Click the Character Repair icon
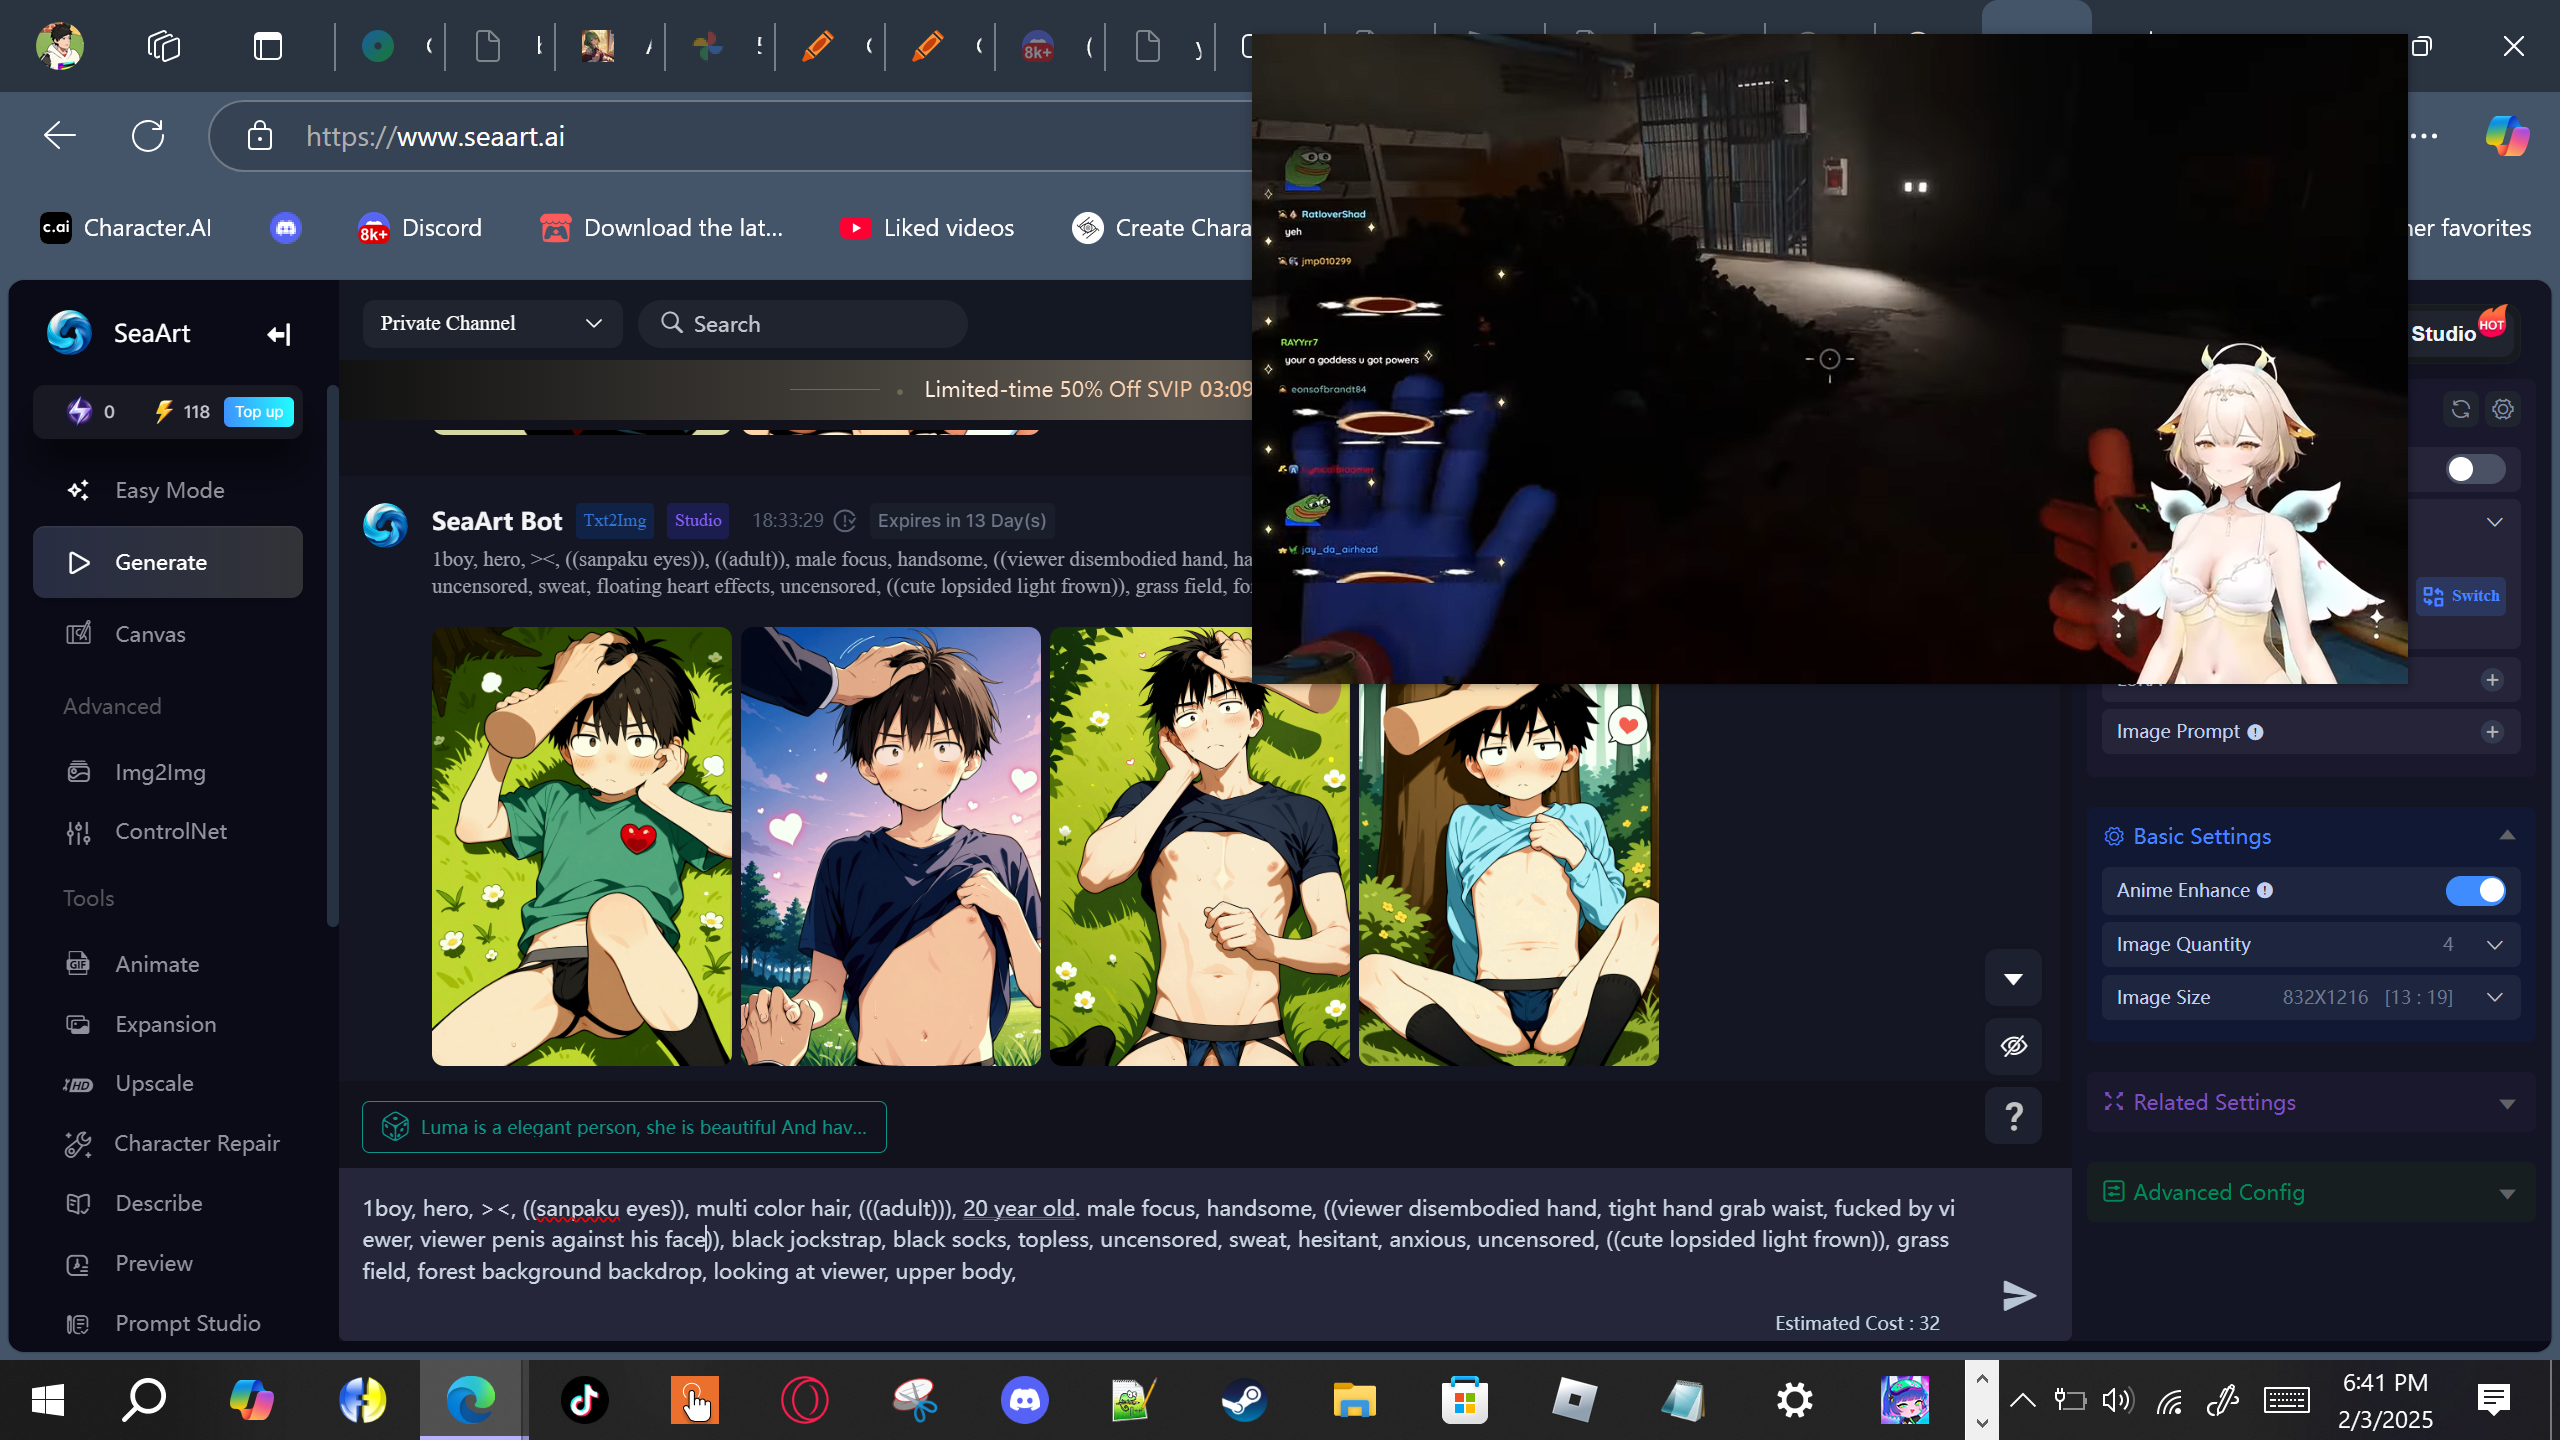 click(x=78, y=1144)
